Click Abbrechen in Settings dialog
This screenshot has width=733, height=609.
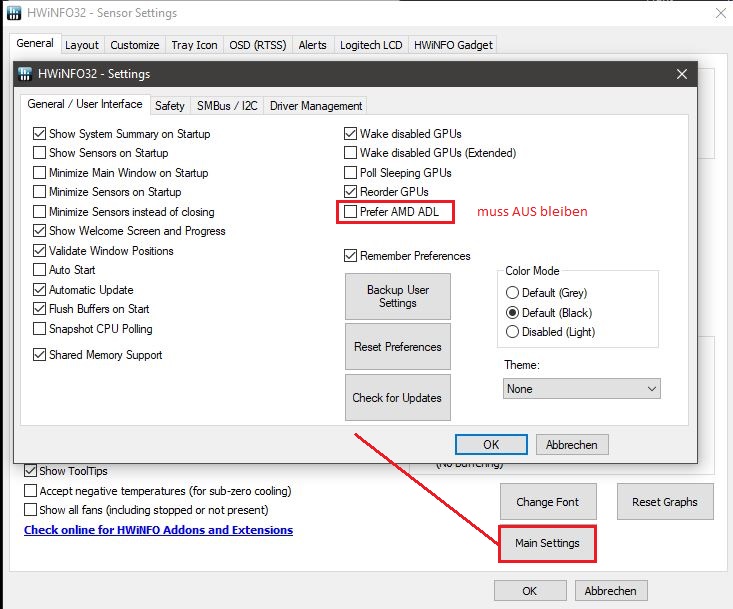pyautogui.click(x=572, y=444)
